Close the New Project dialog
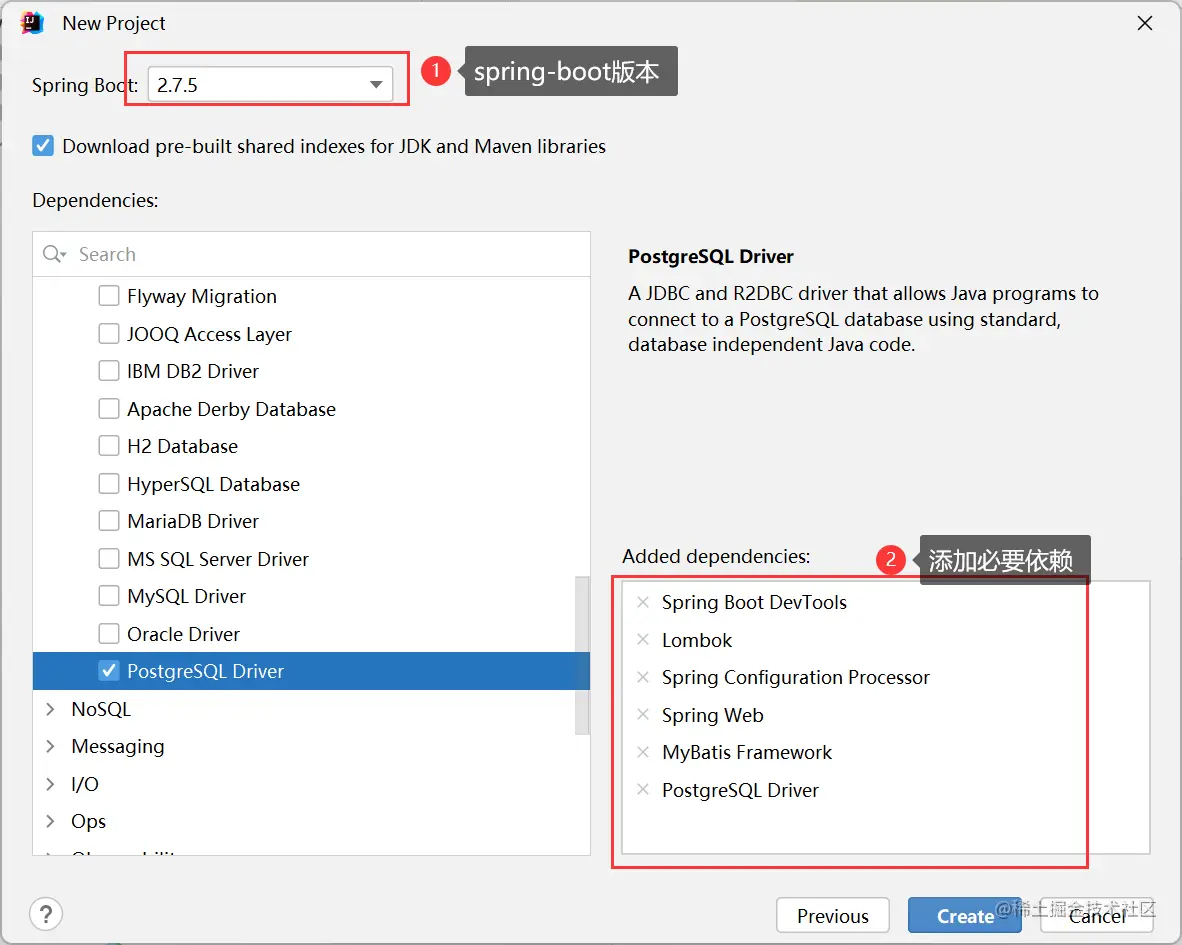 click(x=1144, y=23)
